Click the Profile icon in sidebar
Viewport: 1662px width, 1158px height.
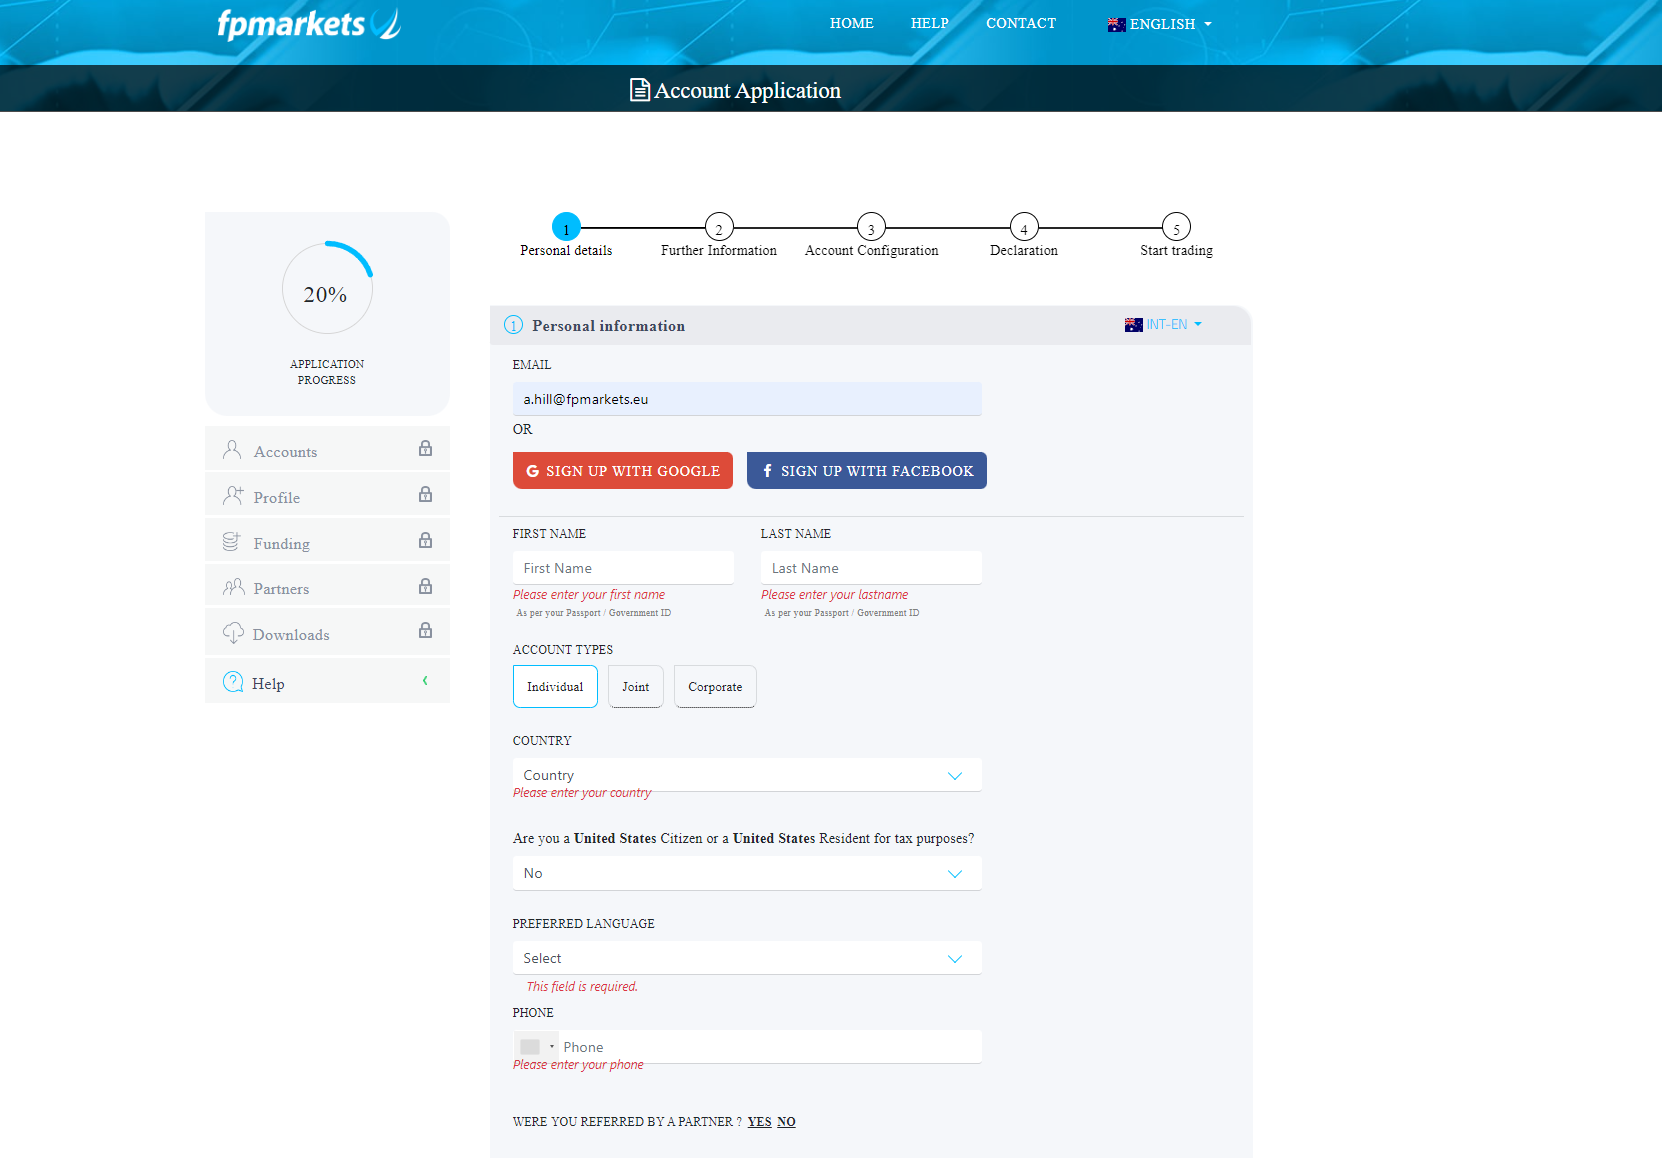tap(233, 496)
